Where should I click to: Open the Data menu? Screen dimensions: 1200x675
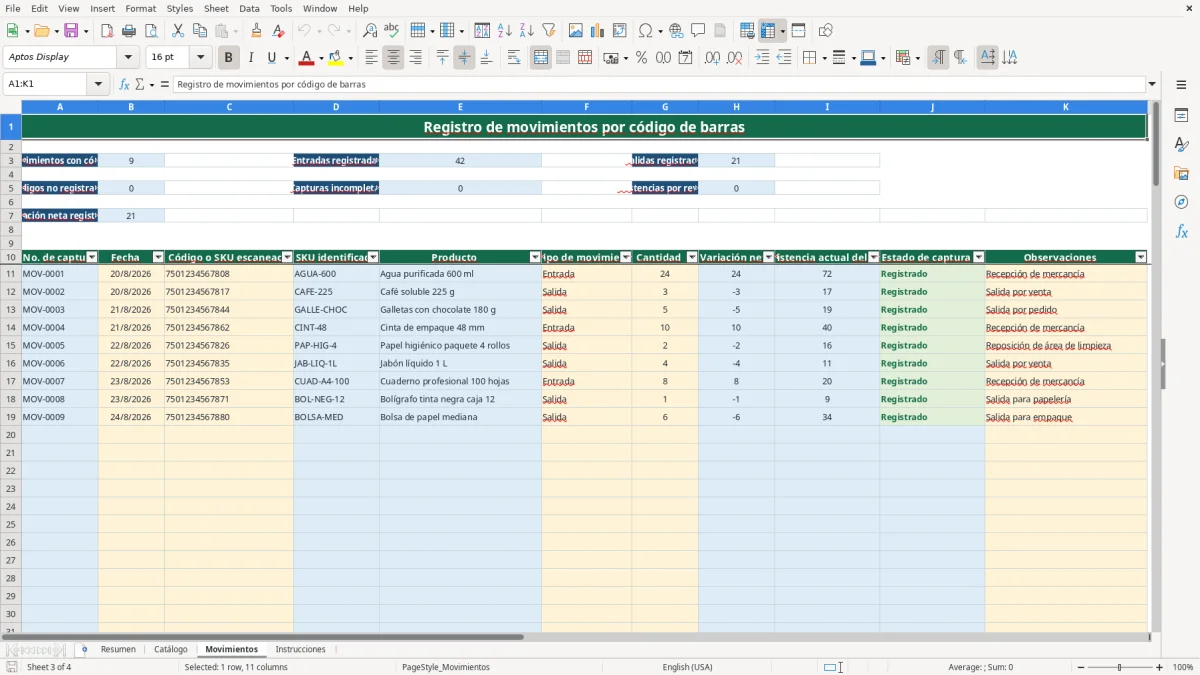pos(249,8)
